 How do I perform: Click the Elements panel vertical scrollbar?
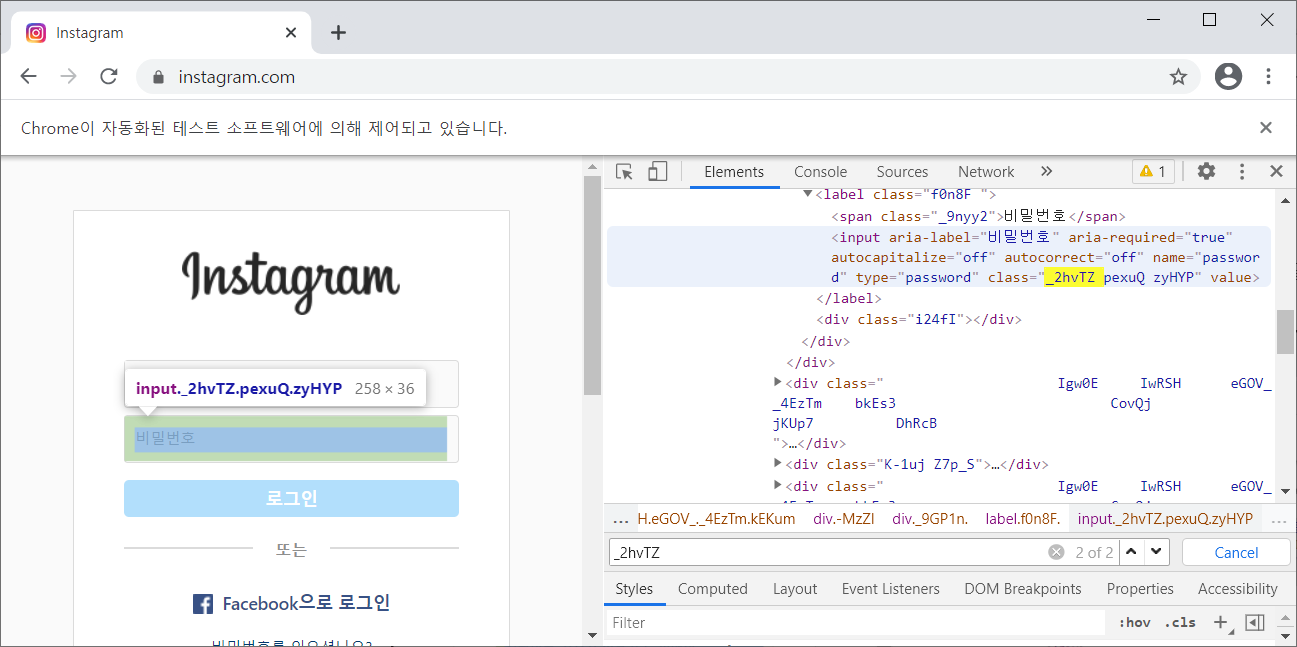(1285, 332)
